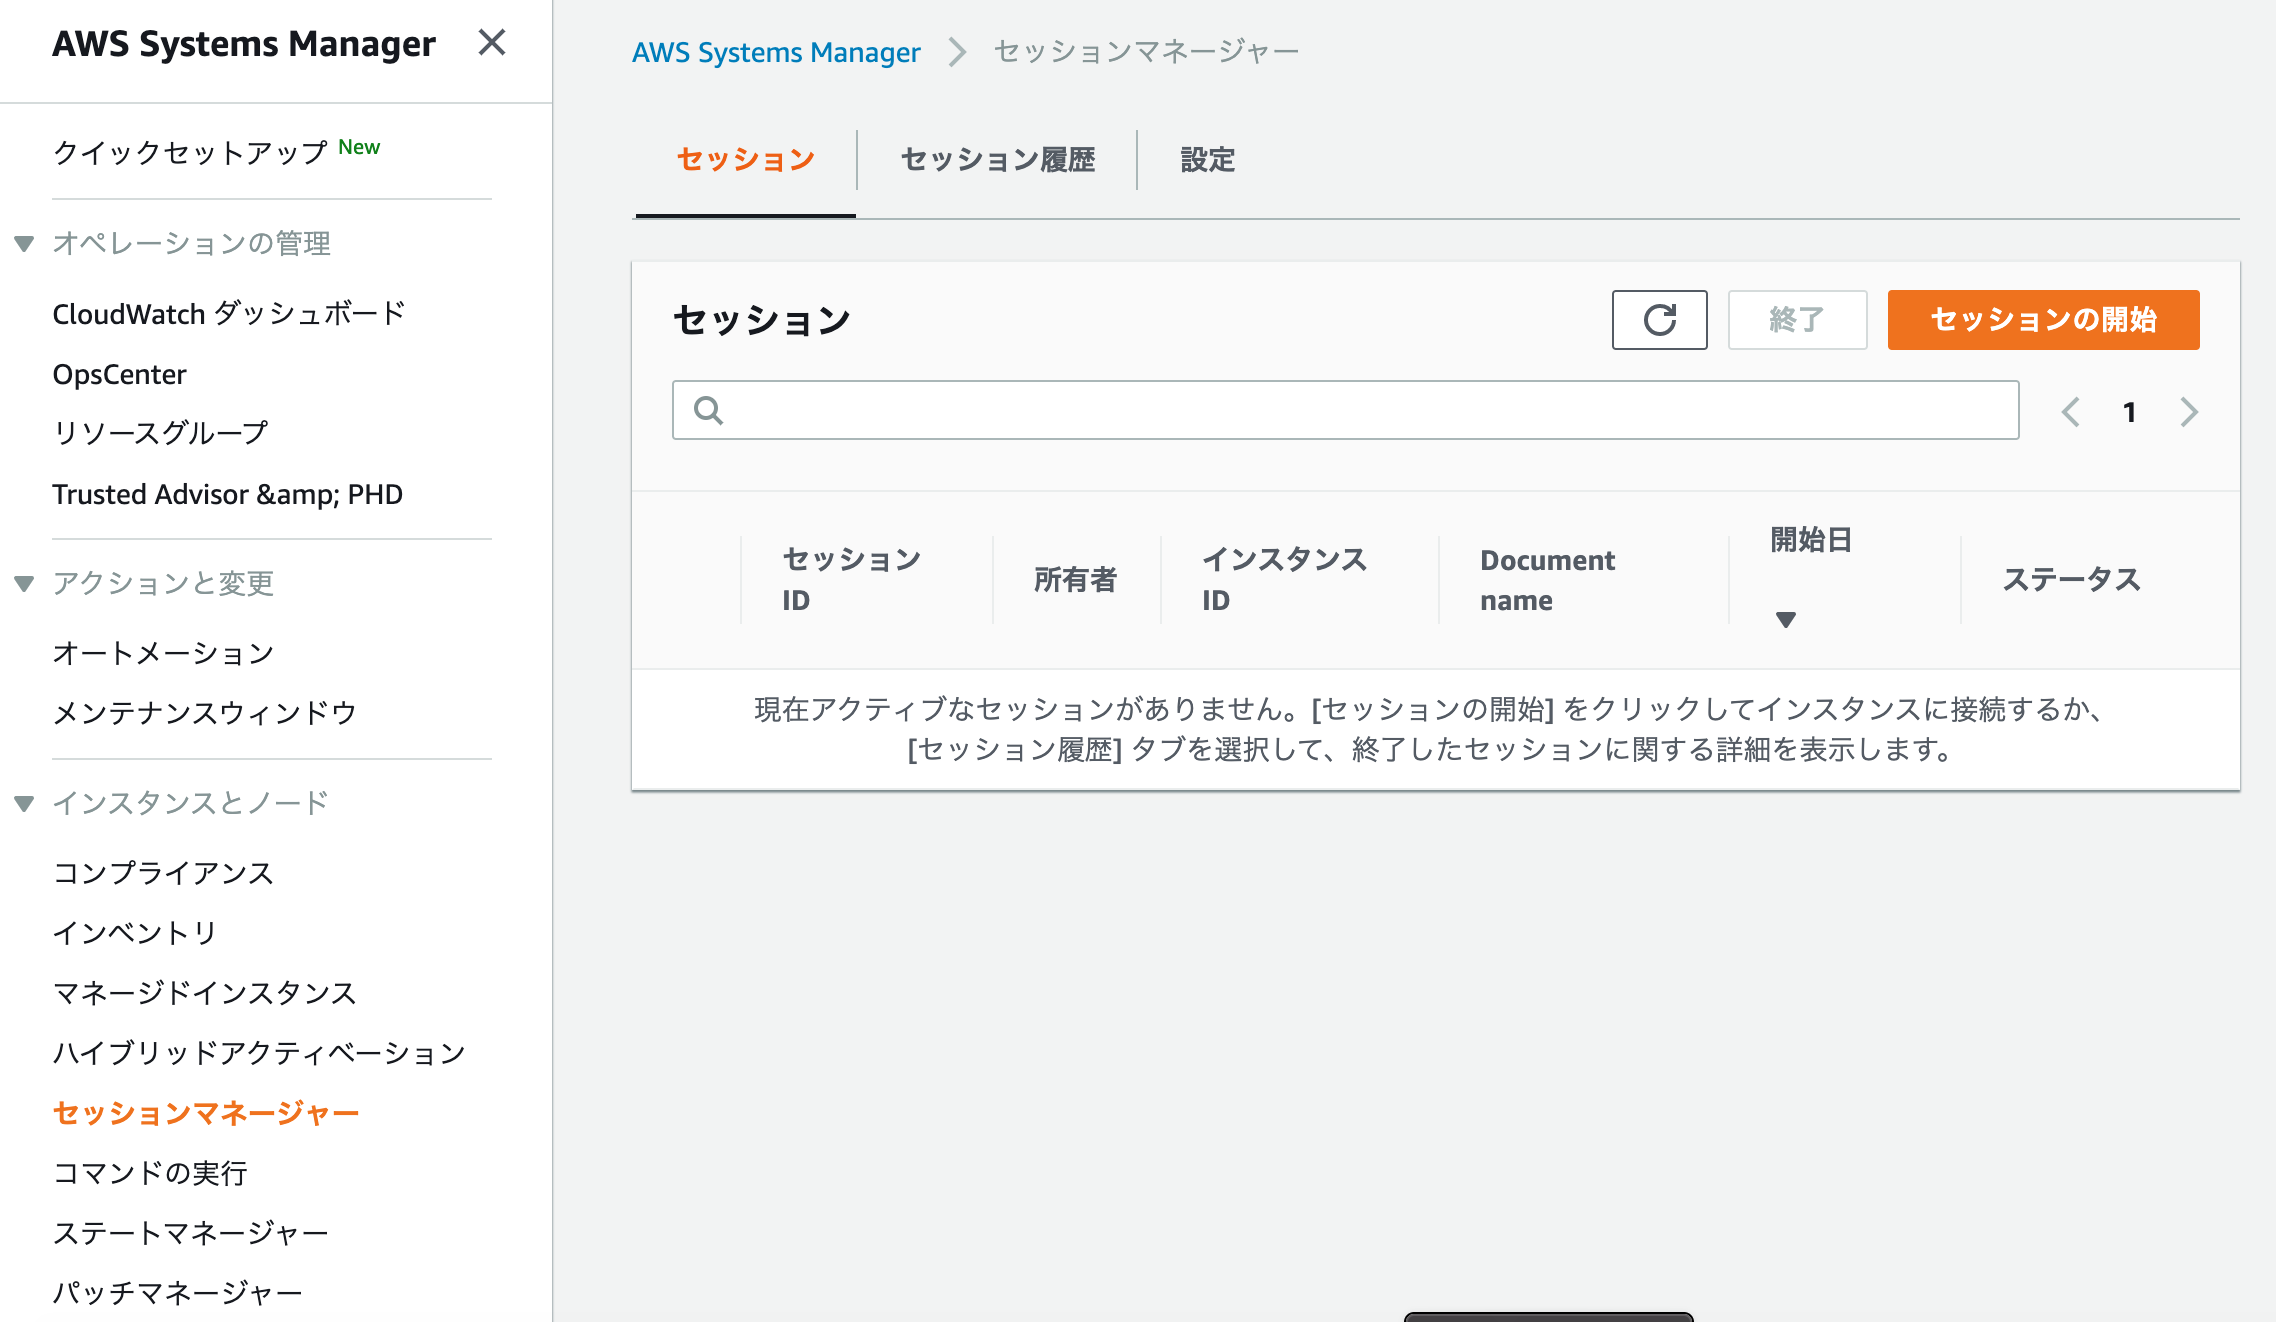Click page number 1

2130,412
